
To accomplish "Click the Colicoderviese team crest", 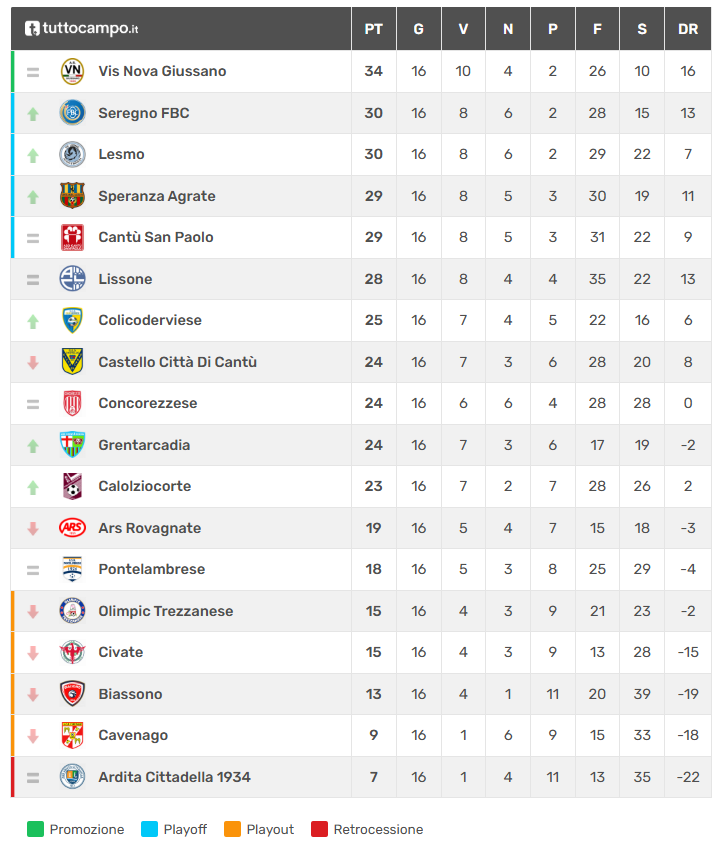I will [72, 320].
